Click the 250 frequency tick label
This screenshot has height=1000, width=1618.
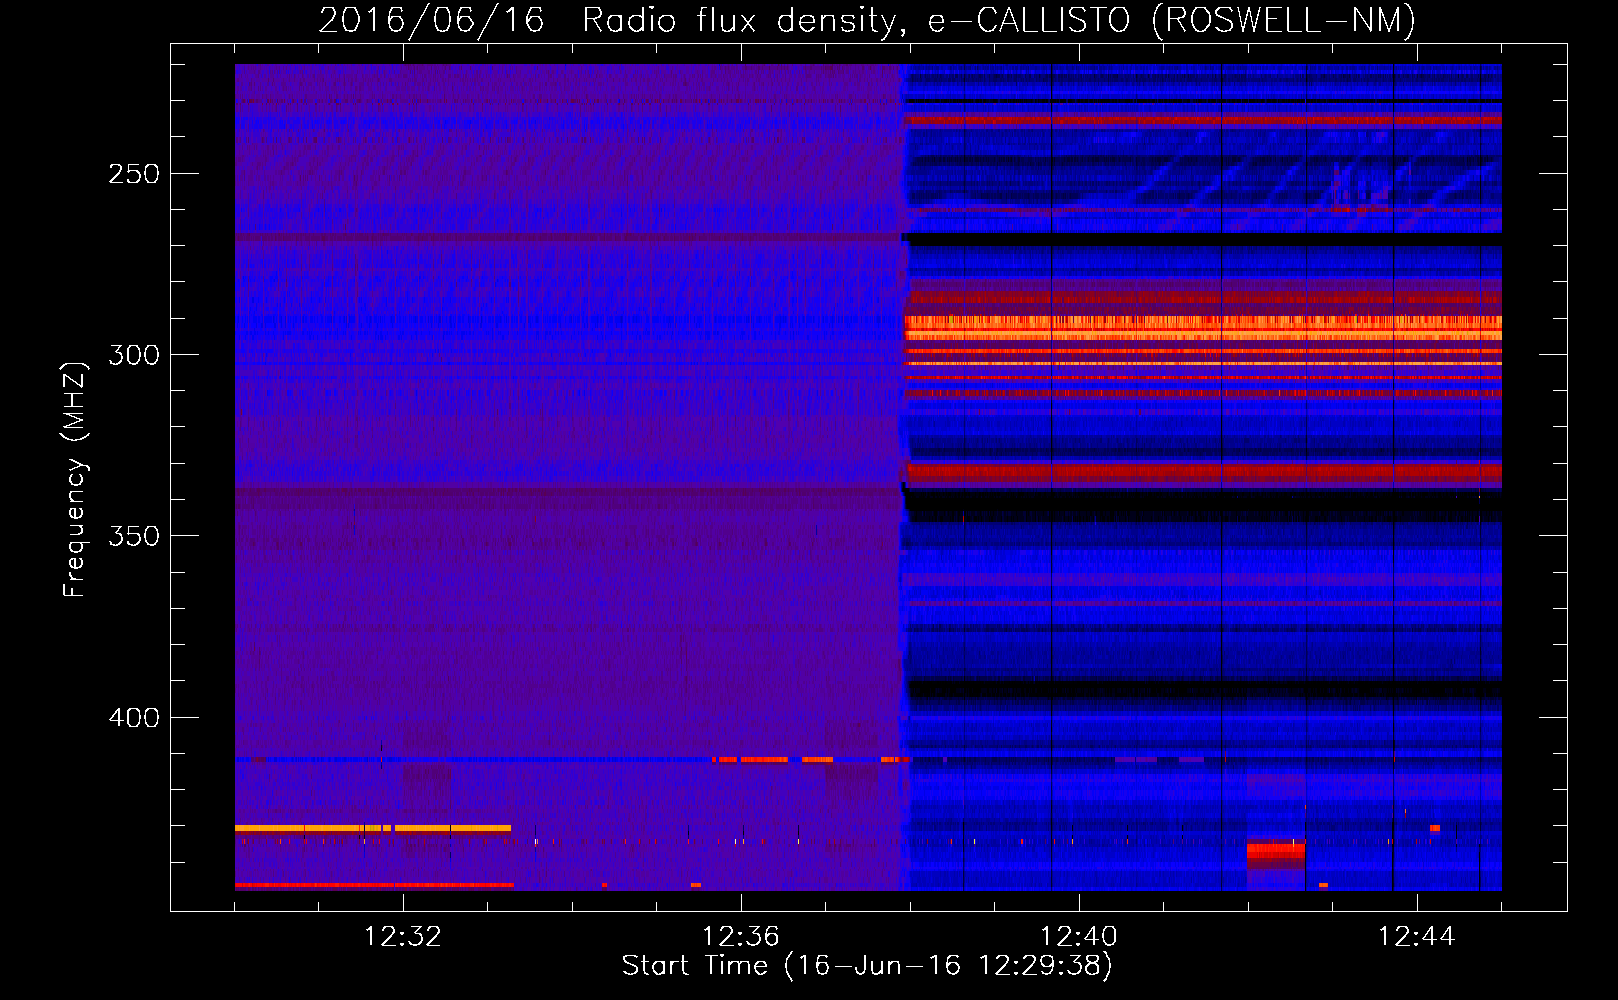pyautogui.click(x=134, y=174)
